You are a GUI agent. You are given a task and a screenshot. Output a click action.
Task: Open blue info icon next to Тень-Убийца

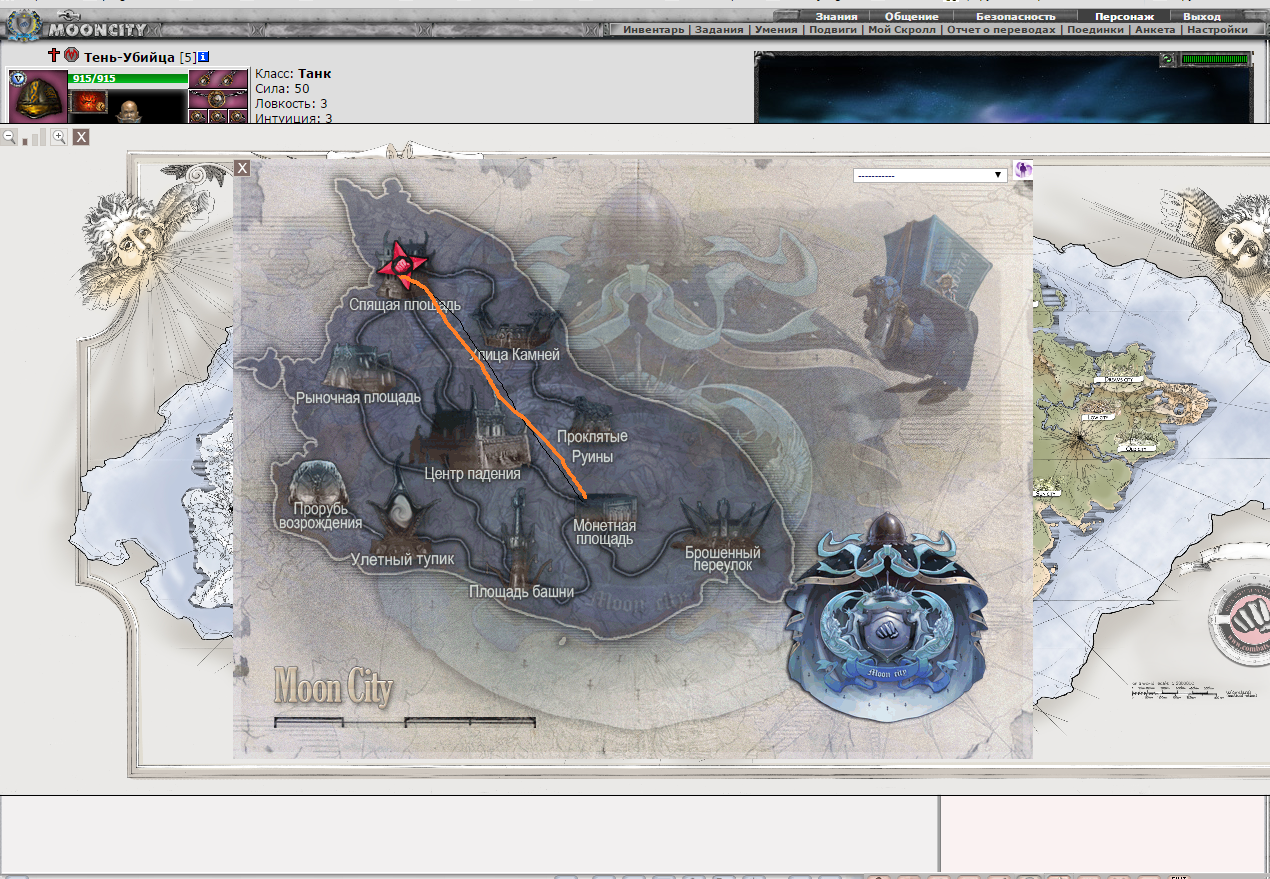click(x=203, y=57)
